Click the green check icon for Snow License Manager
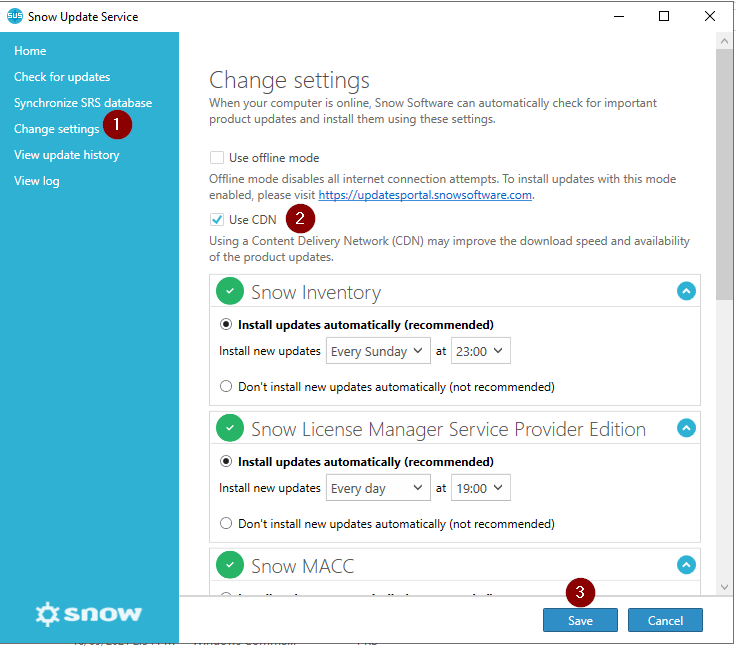The image size is (736, 647). click(230, 428)
